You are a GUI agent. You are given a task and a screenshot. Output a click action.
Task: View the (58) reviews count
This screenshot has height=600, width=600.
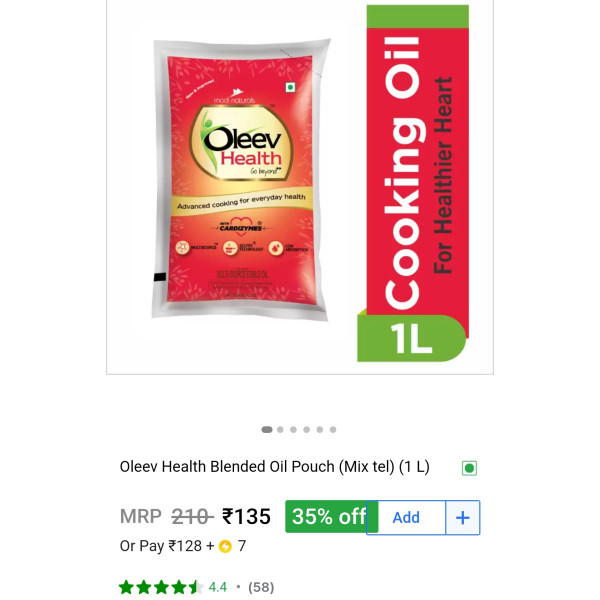[261, 587]
